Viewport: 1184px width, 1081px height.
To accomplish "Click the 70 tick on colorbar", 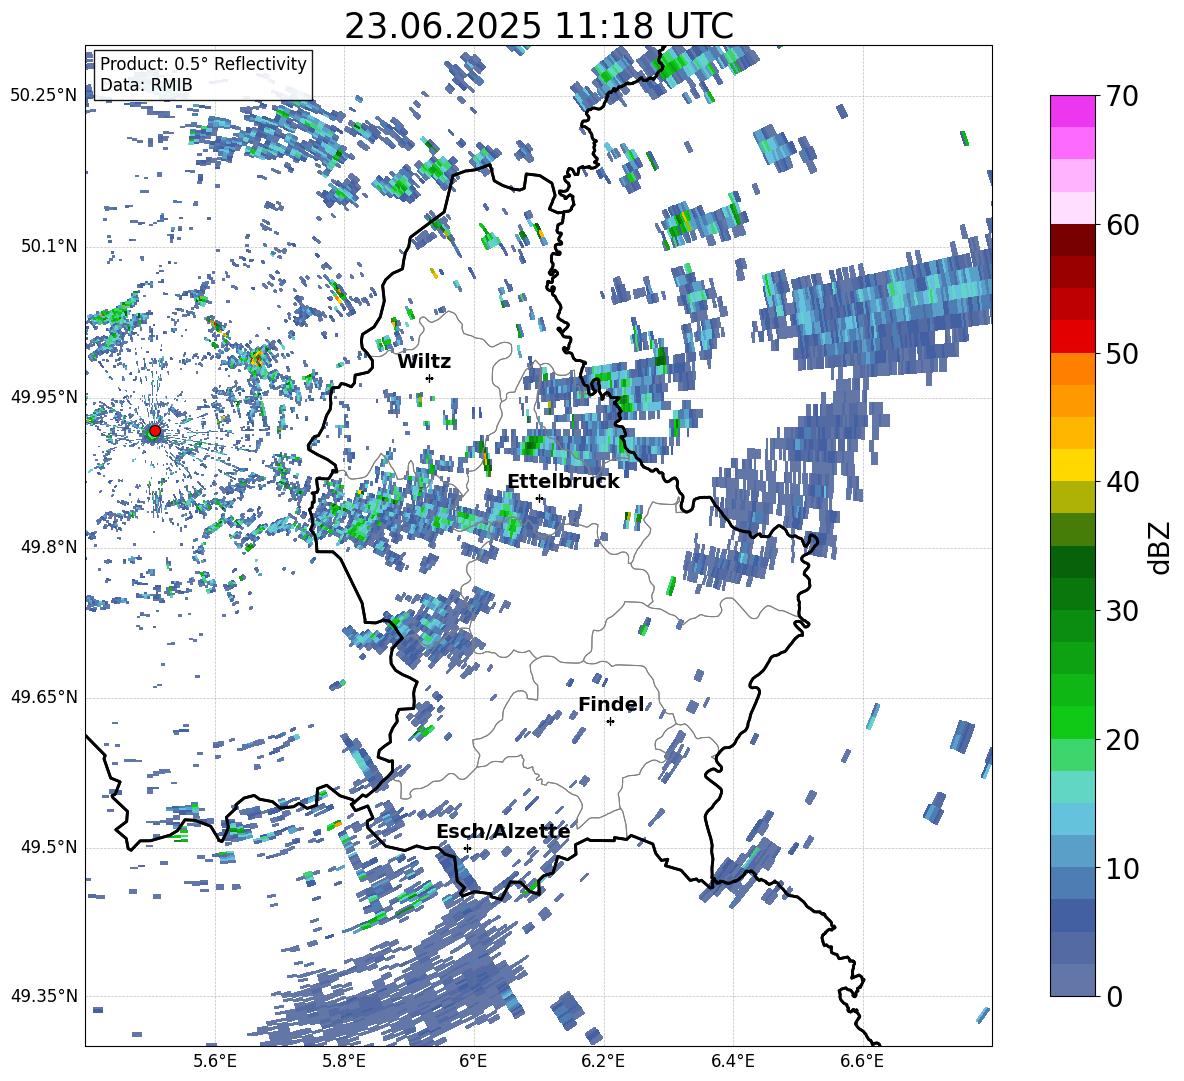I will click(x=1122, y=96).
